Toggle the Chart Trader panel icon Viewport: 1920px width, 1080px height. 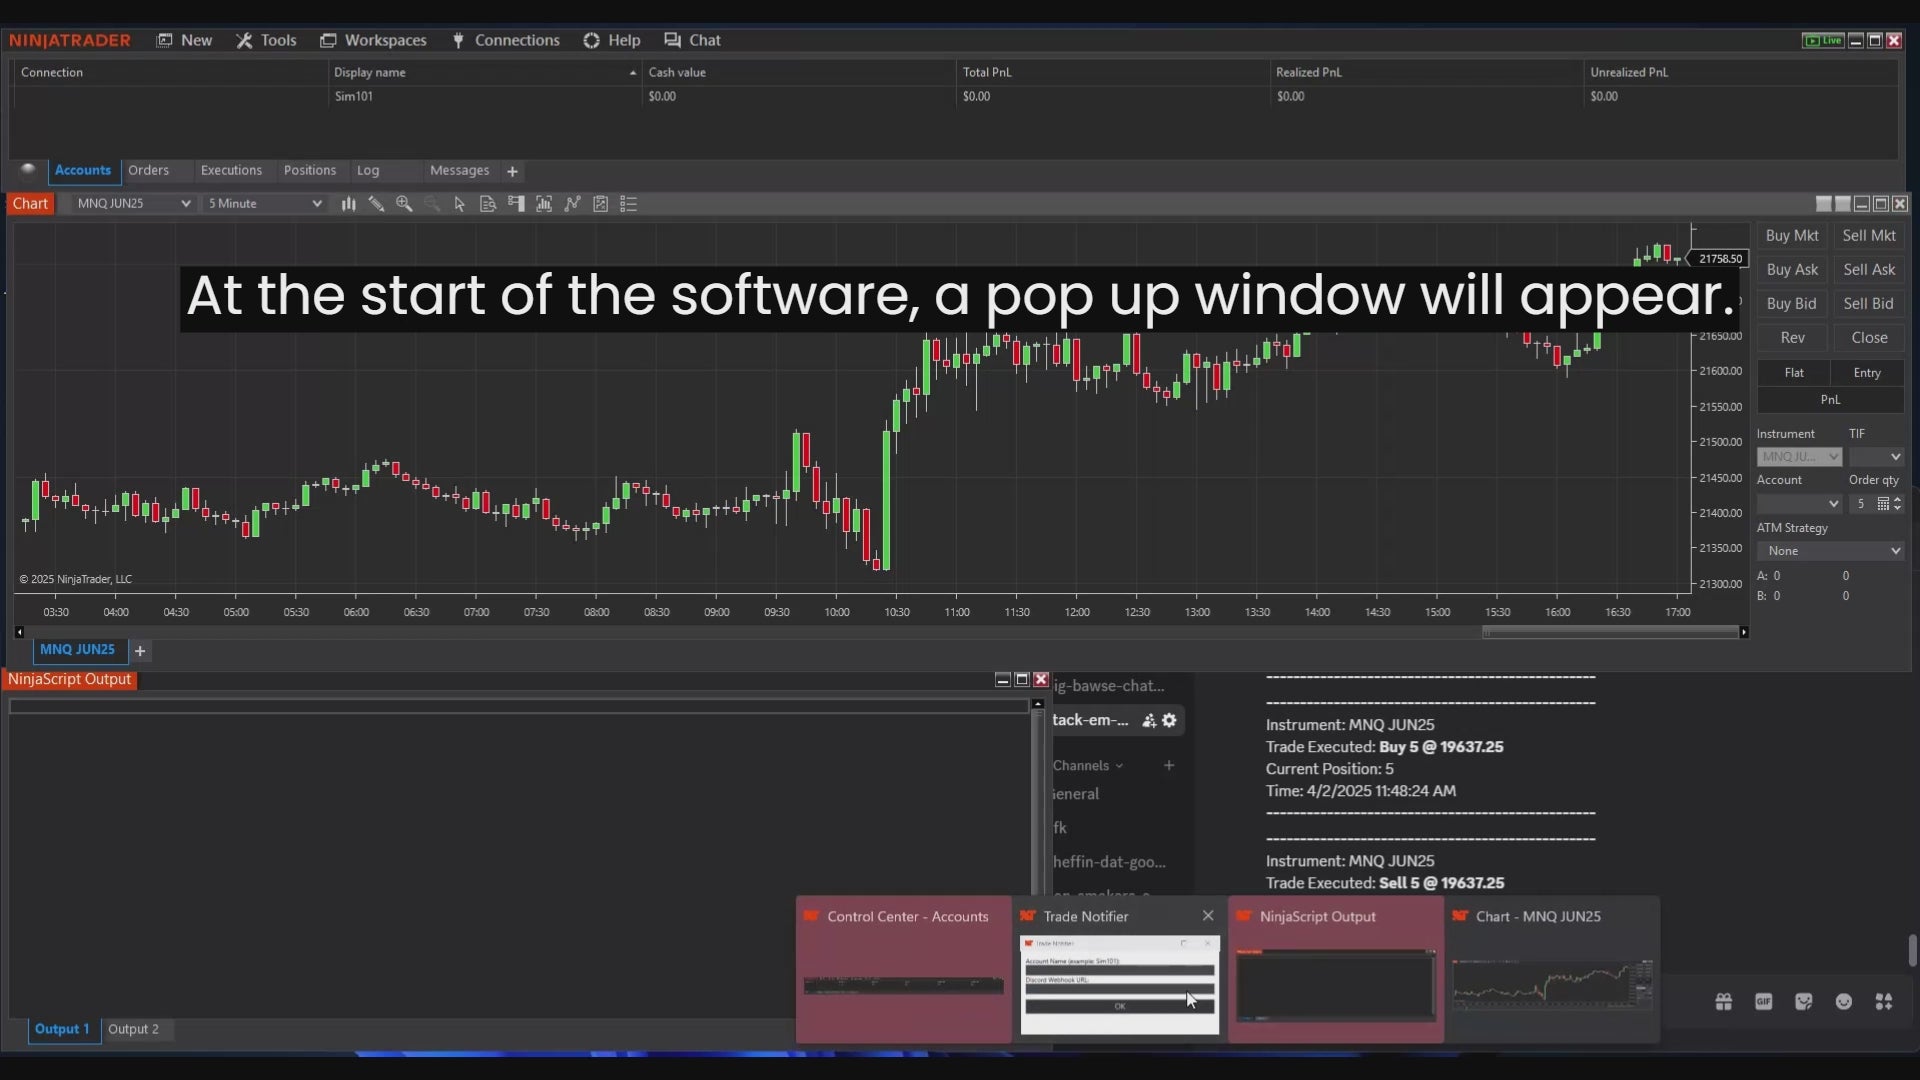516,204
